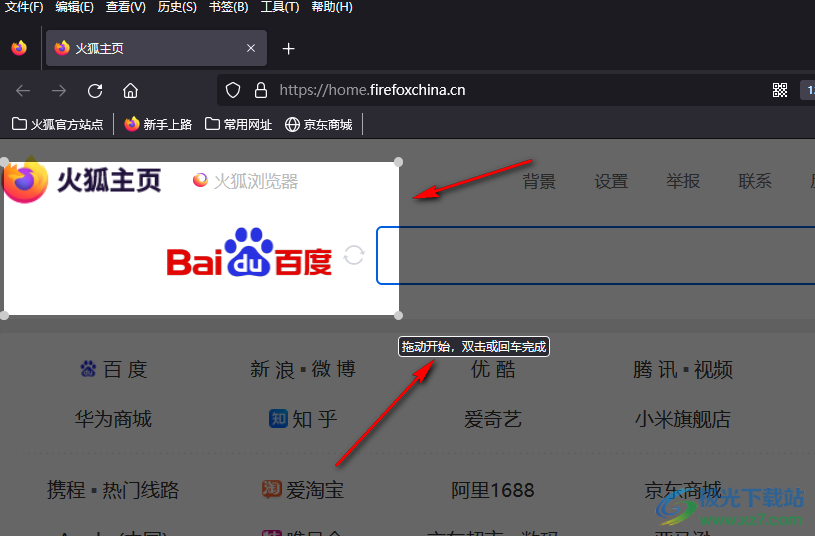Open the 携程·热门线路 site link
This screenshot has height=536, width=815.
pos(113,490)
